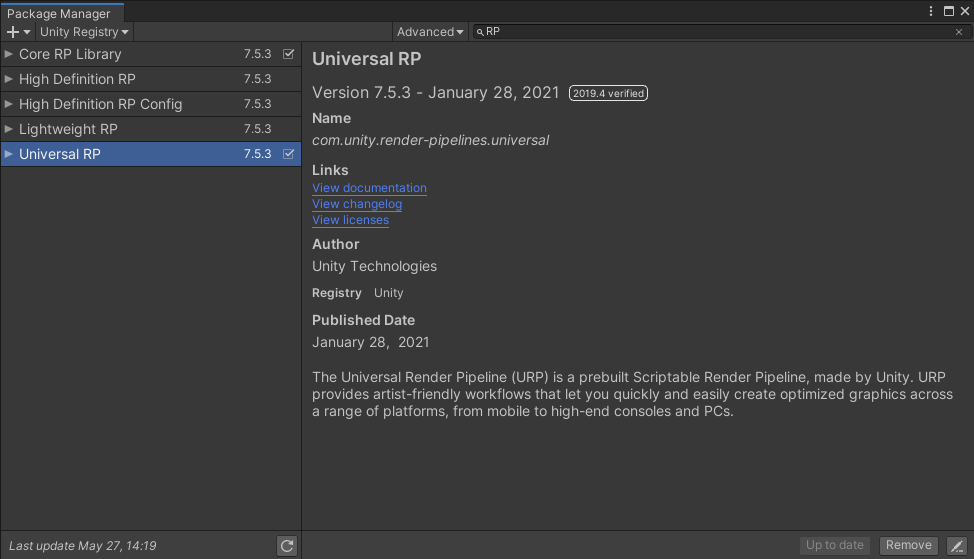Close the Package Manager window

pyautogui.click(x=965, y=11)
